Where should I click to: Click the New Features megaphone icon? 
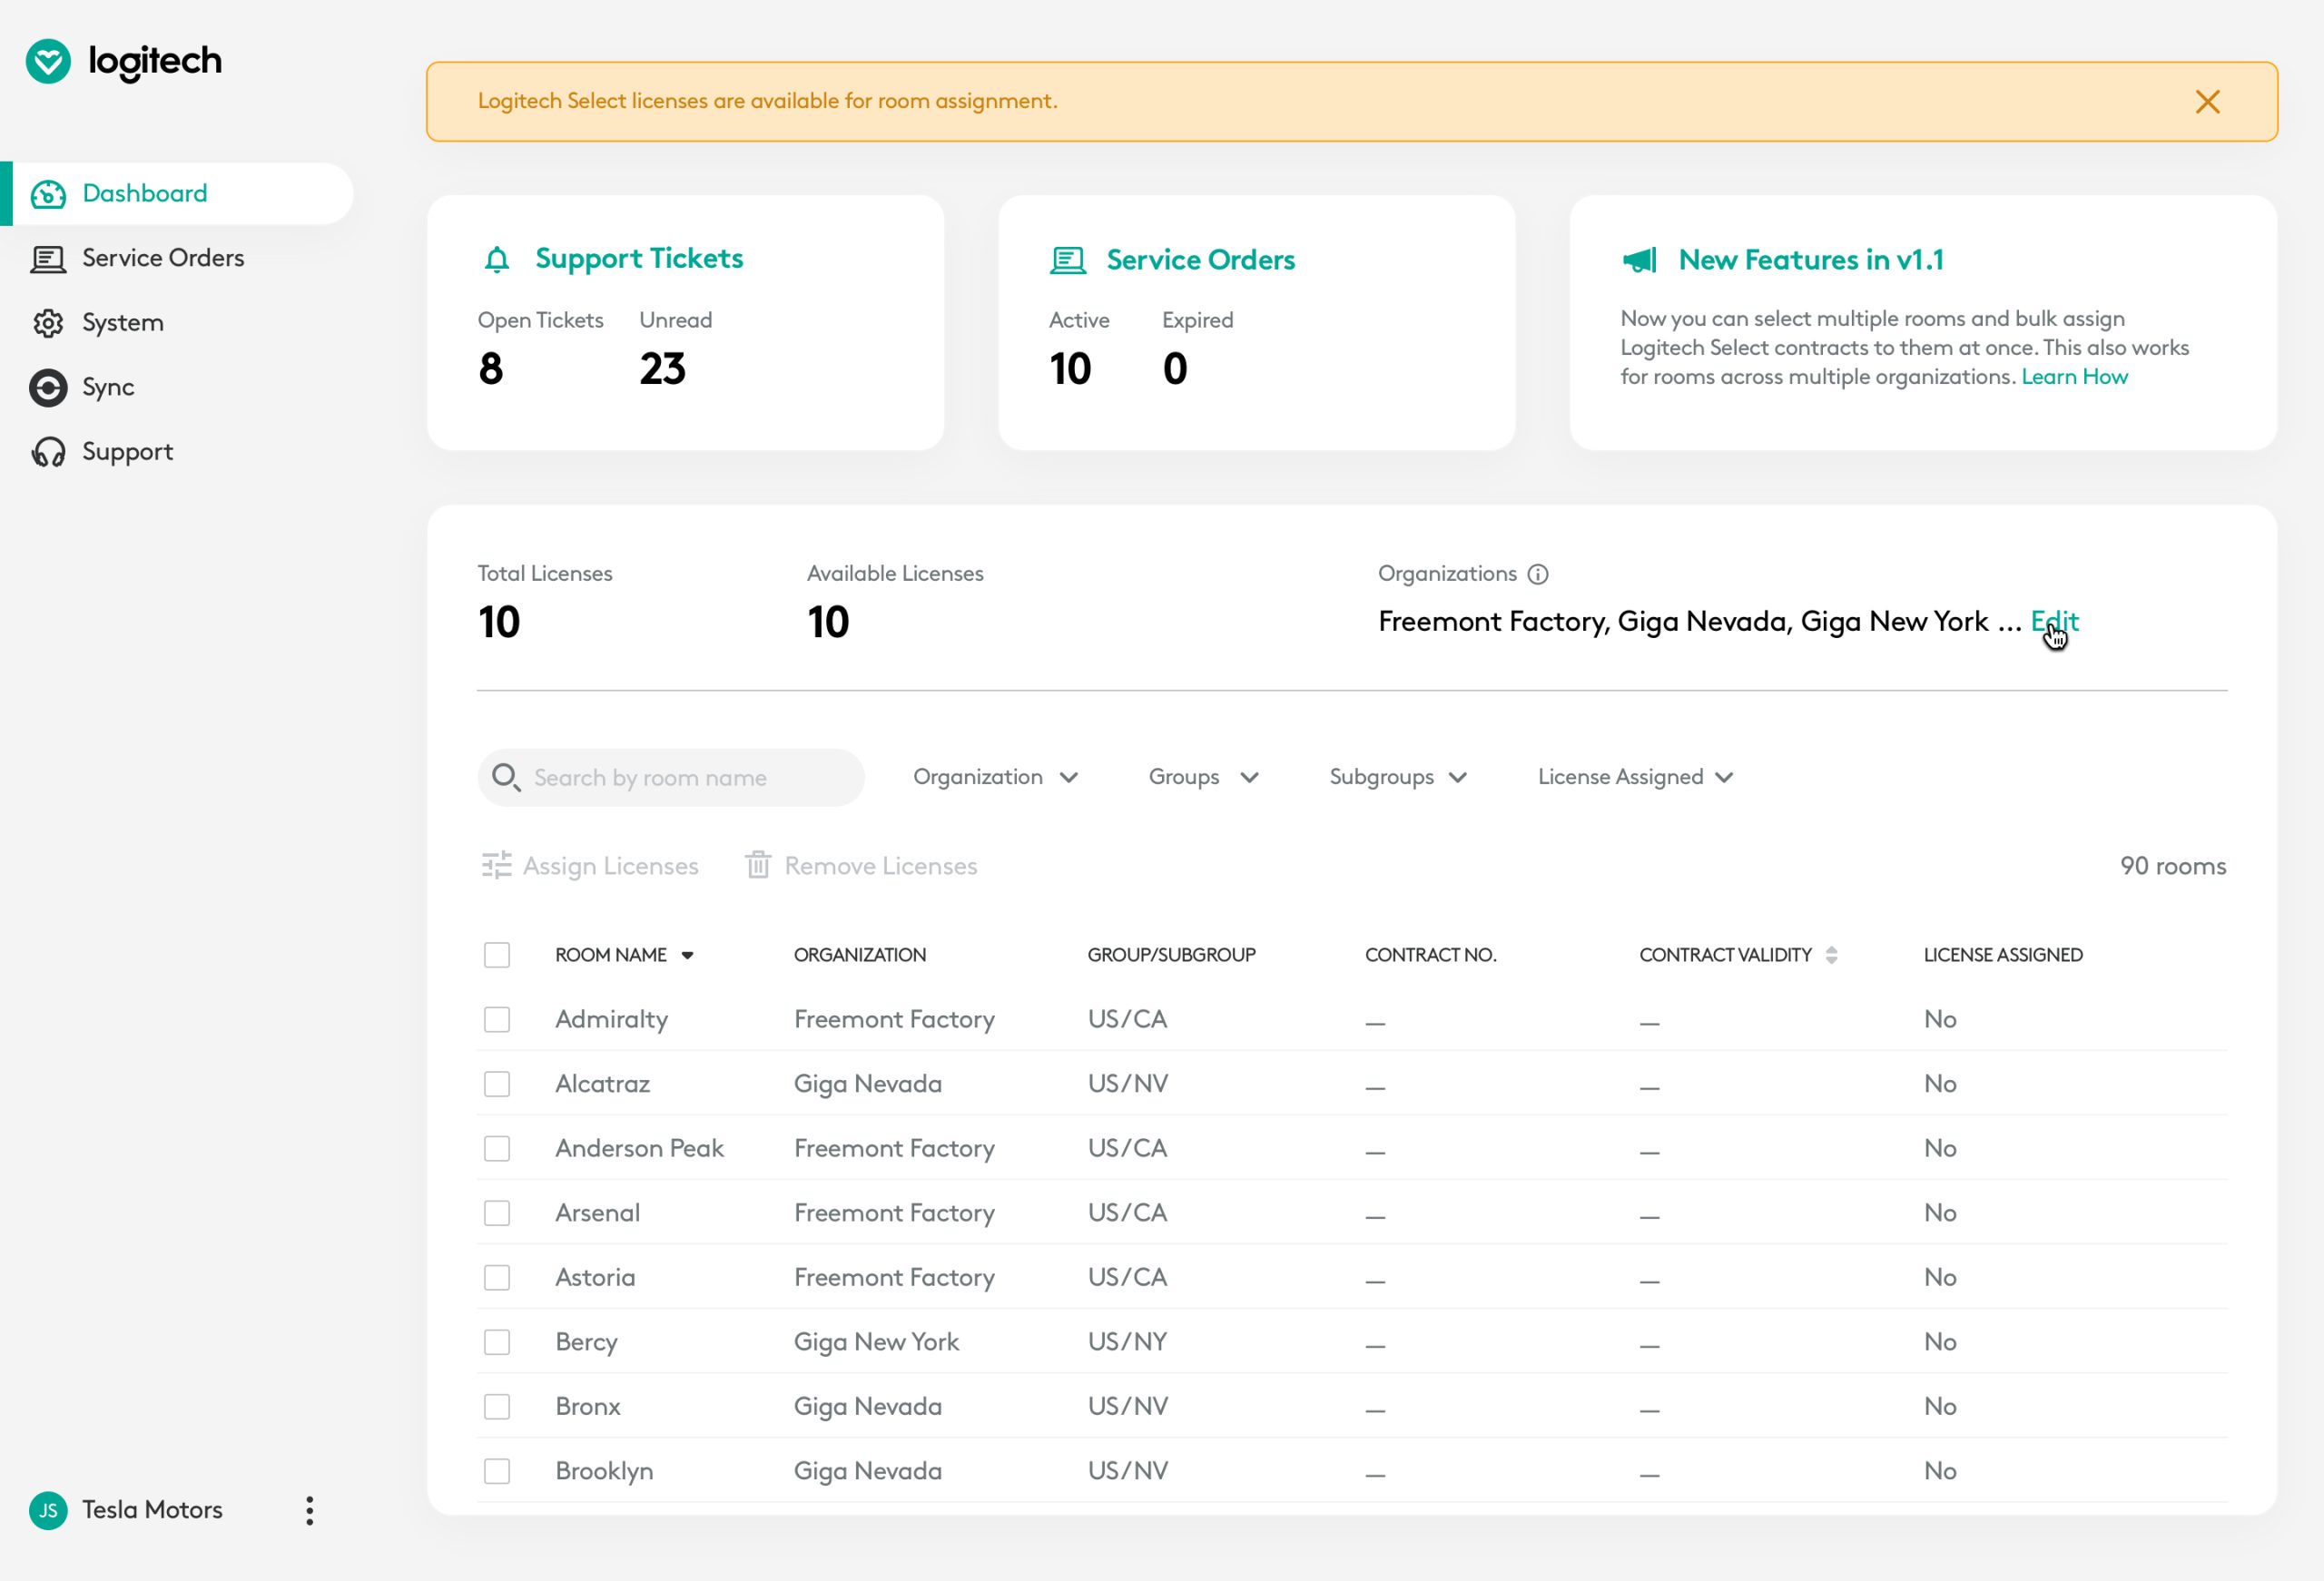tap(1639, 260)
